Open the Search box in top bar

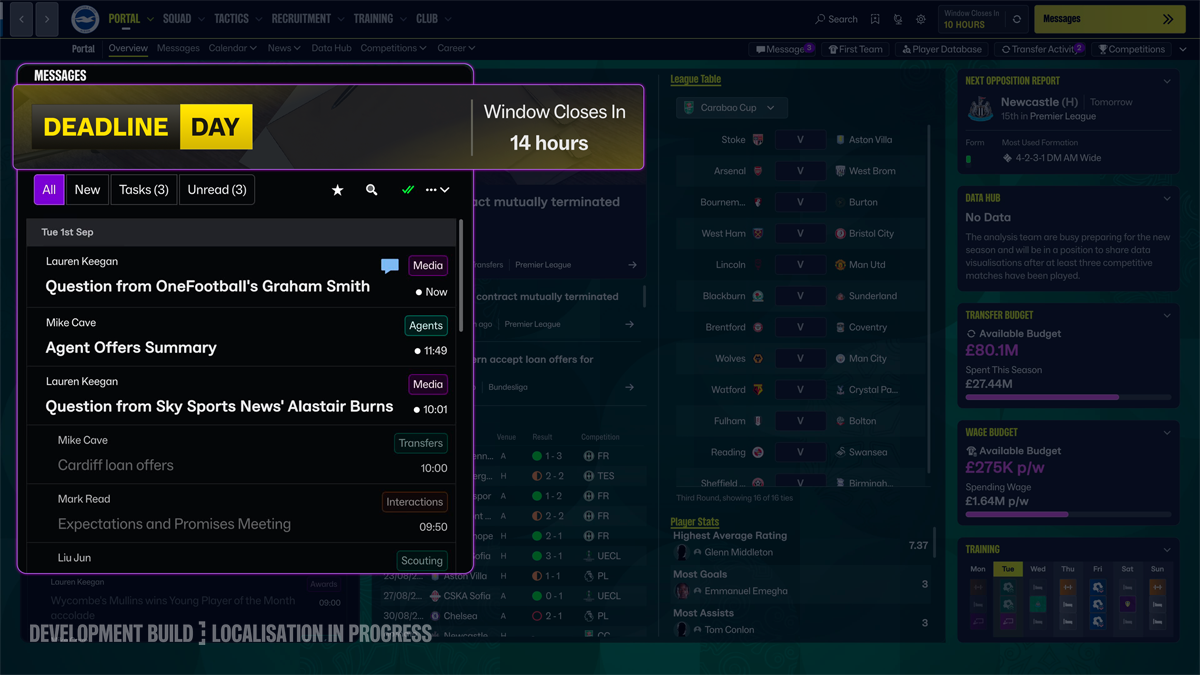coord(836,19)
